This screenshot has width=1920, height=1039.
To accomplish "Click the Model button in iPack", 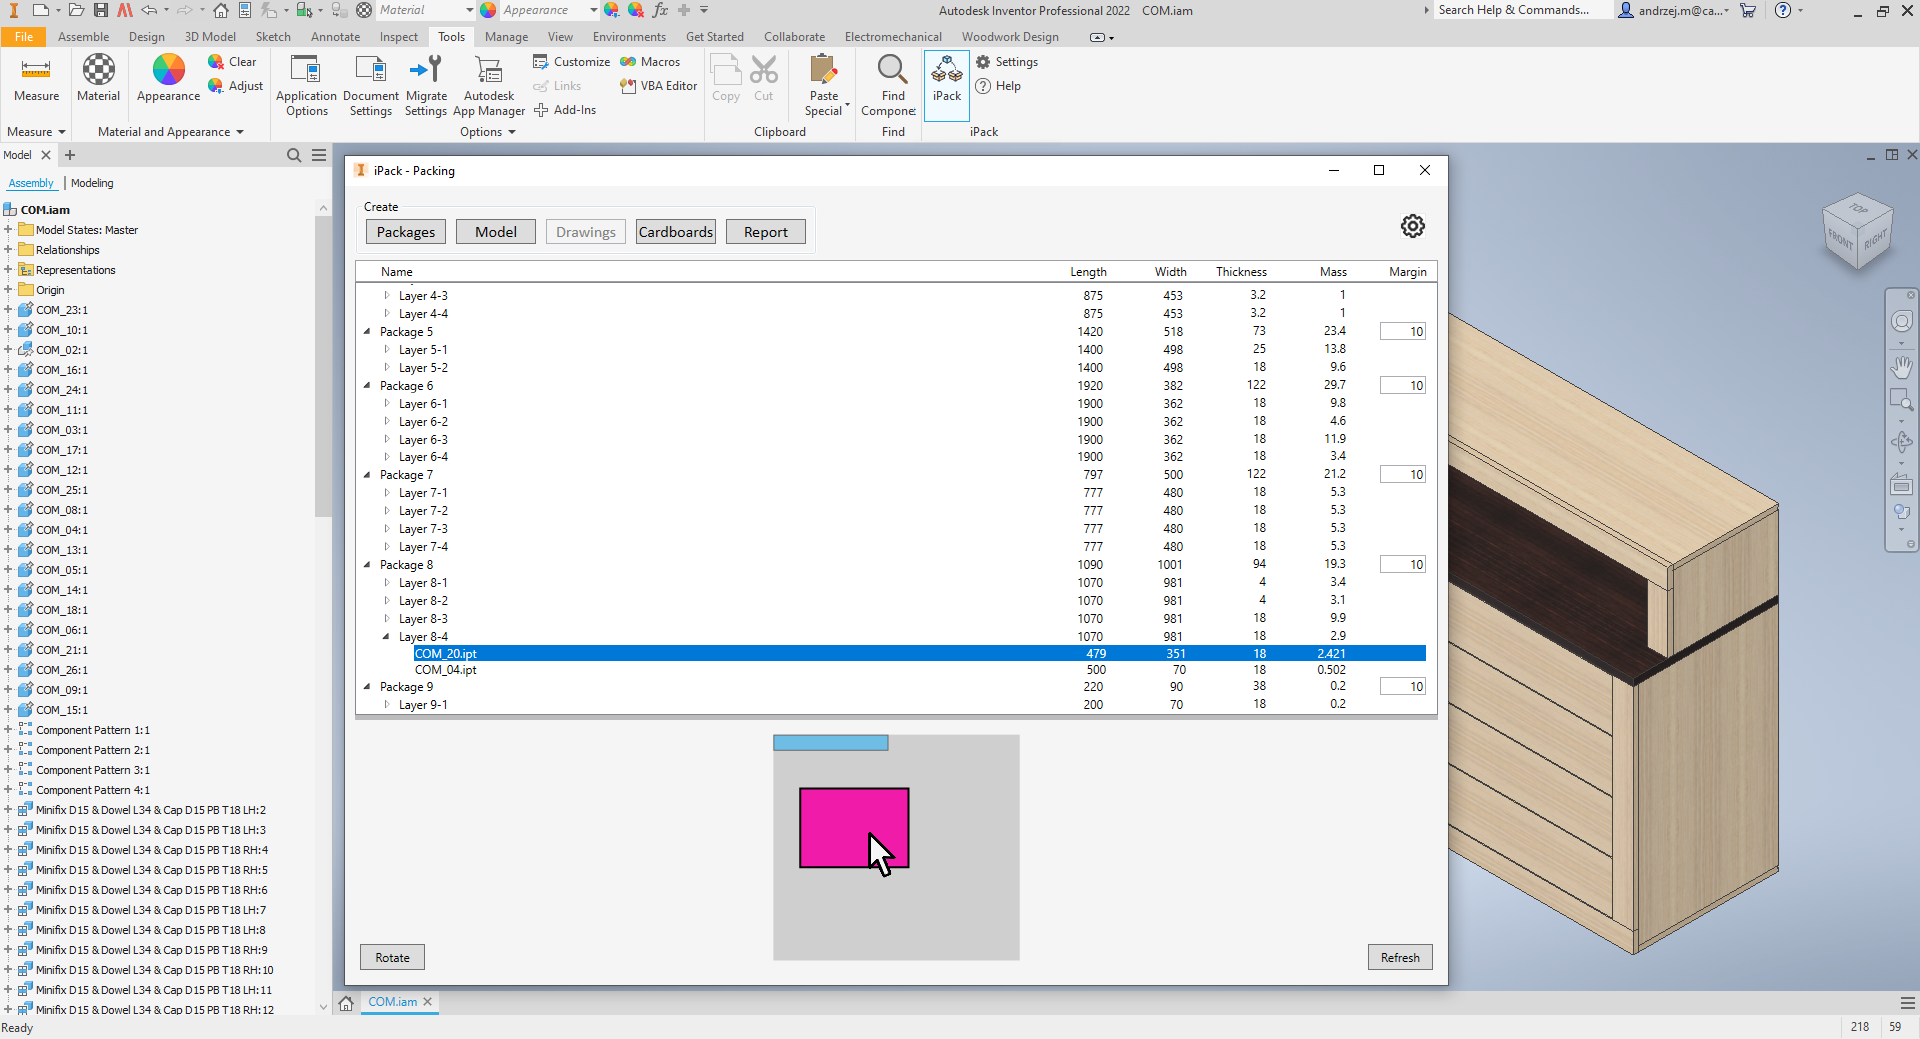I will coord(496,232).
